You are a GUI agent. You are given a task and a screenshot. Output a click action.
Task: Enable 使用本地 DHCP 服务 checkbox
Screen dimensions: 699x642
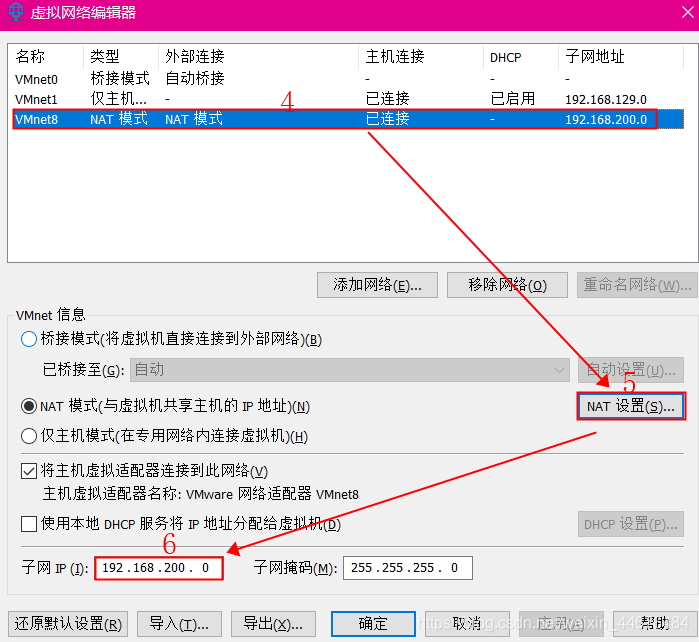click(x=29, y=524)
